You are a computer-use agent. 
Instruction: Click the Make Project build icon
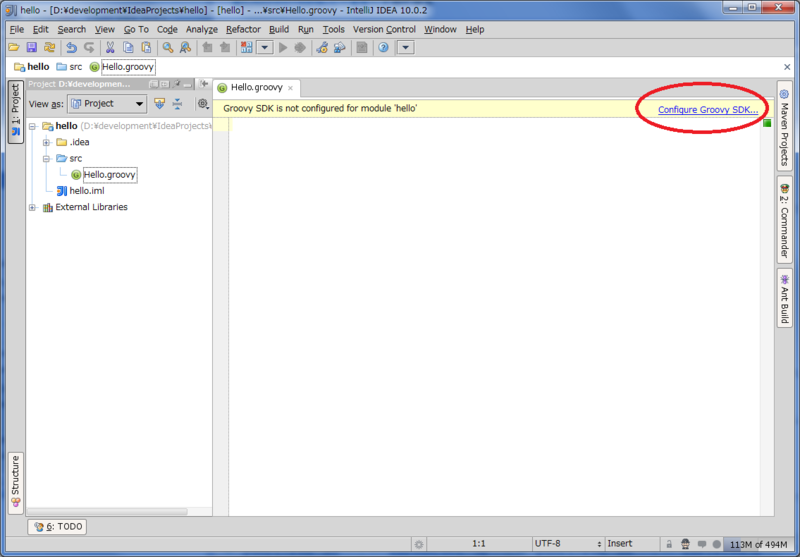[x=246, y=47]
